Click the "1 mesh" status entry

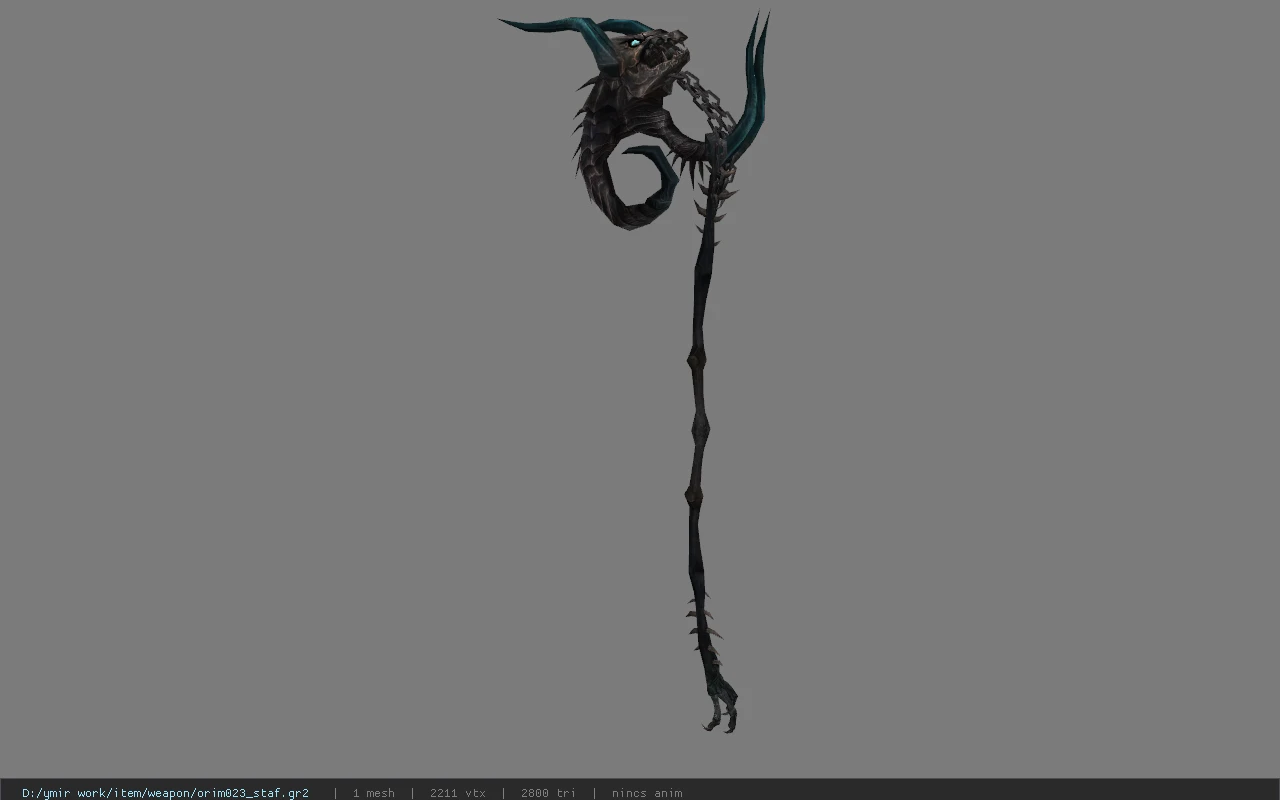click(373, 793)
